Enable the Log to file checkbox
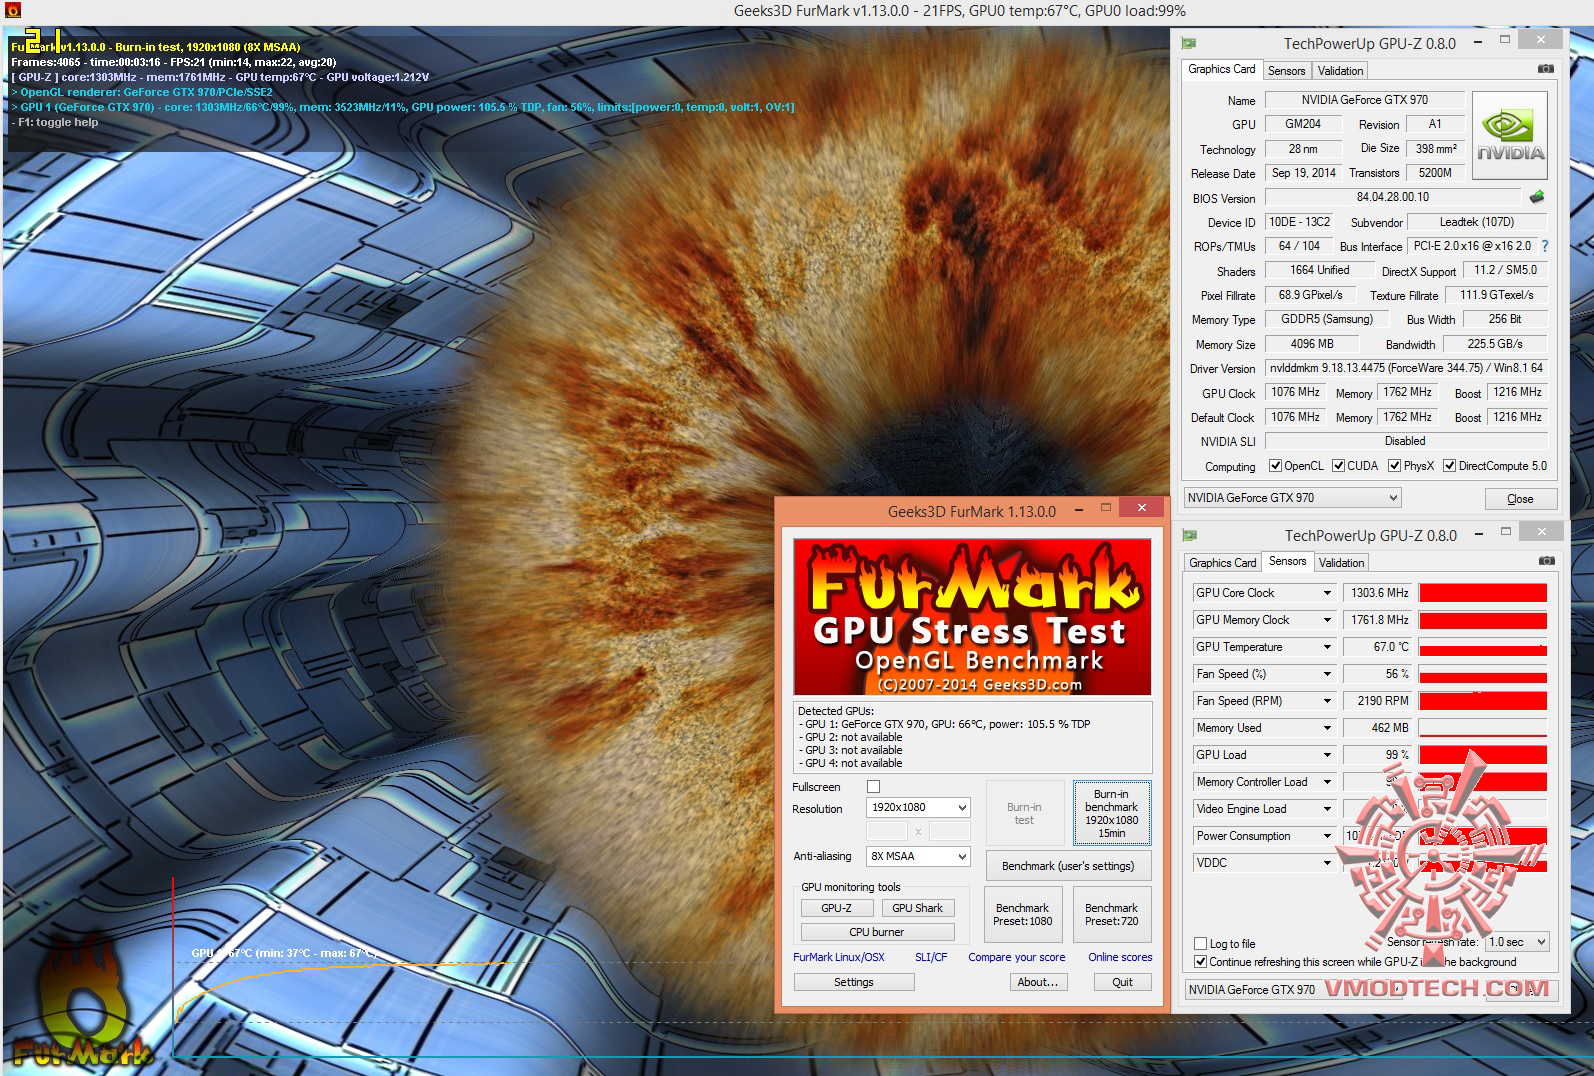Image resolution: width=1594 pixels, height=1076 pixels. coord(1201,943)
